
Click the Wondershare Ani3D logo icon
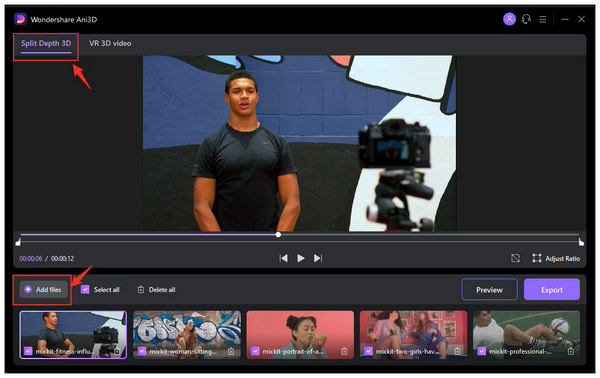20,19
